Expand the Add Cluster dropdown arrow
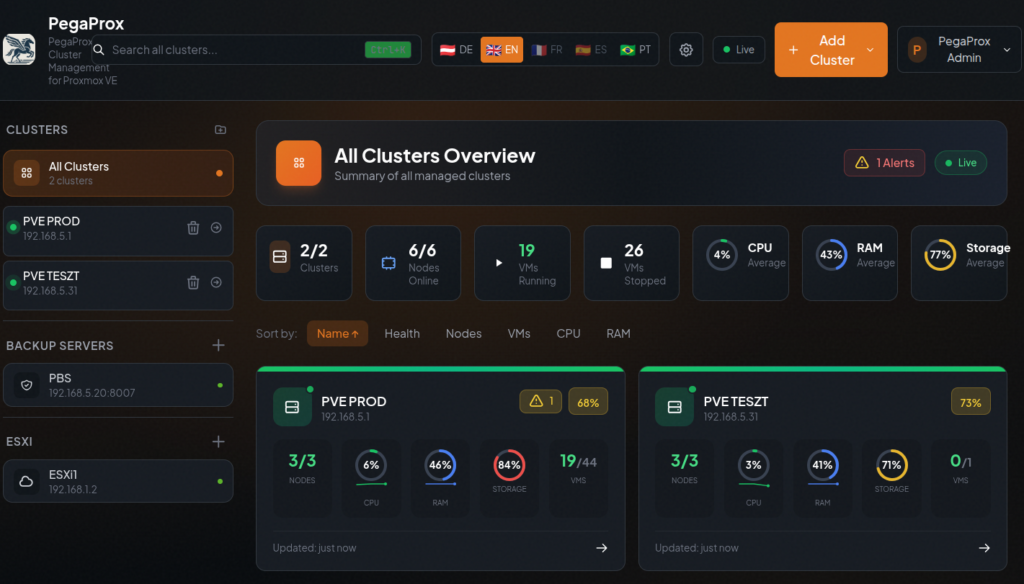This screenshot has width=1024, height=584. click(870, 50)
